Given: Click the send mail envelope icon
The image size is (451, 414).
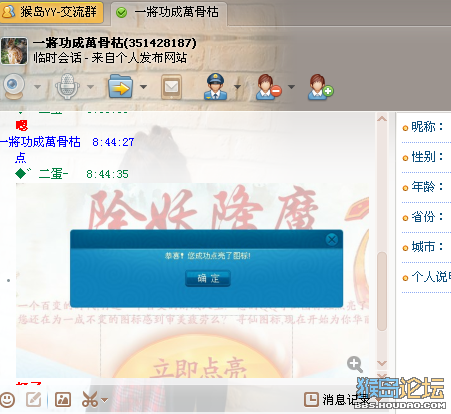Looking at the screenshot, I should pyautogui.click(x=171, y=87).
